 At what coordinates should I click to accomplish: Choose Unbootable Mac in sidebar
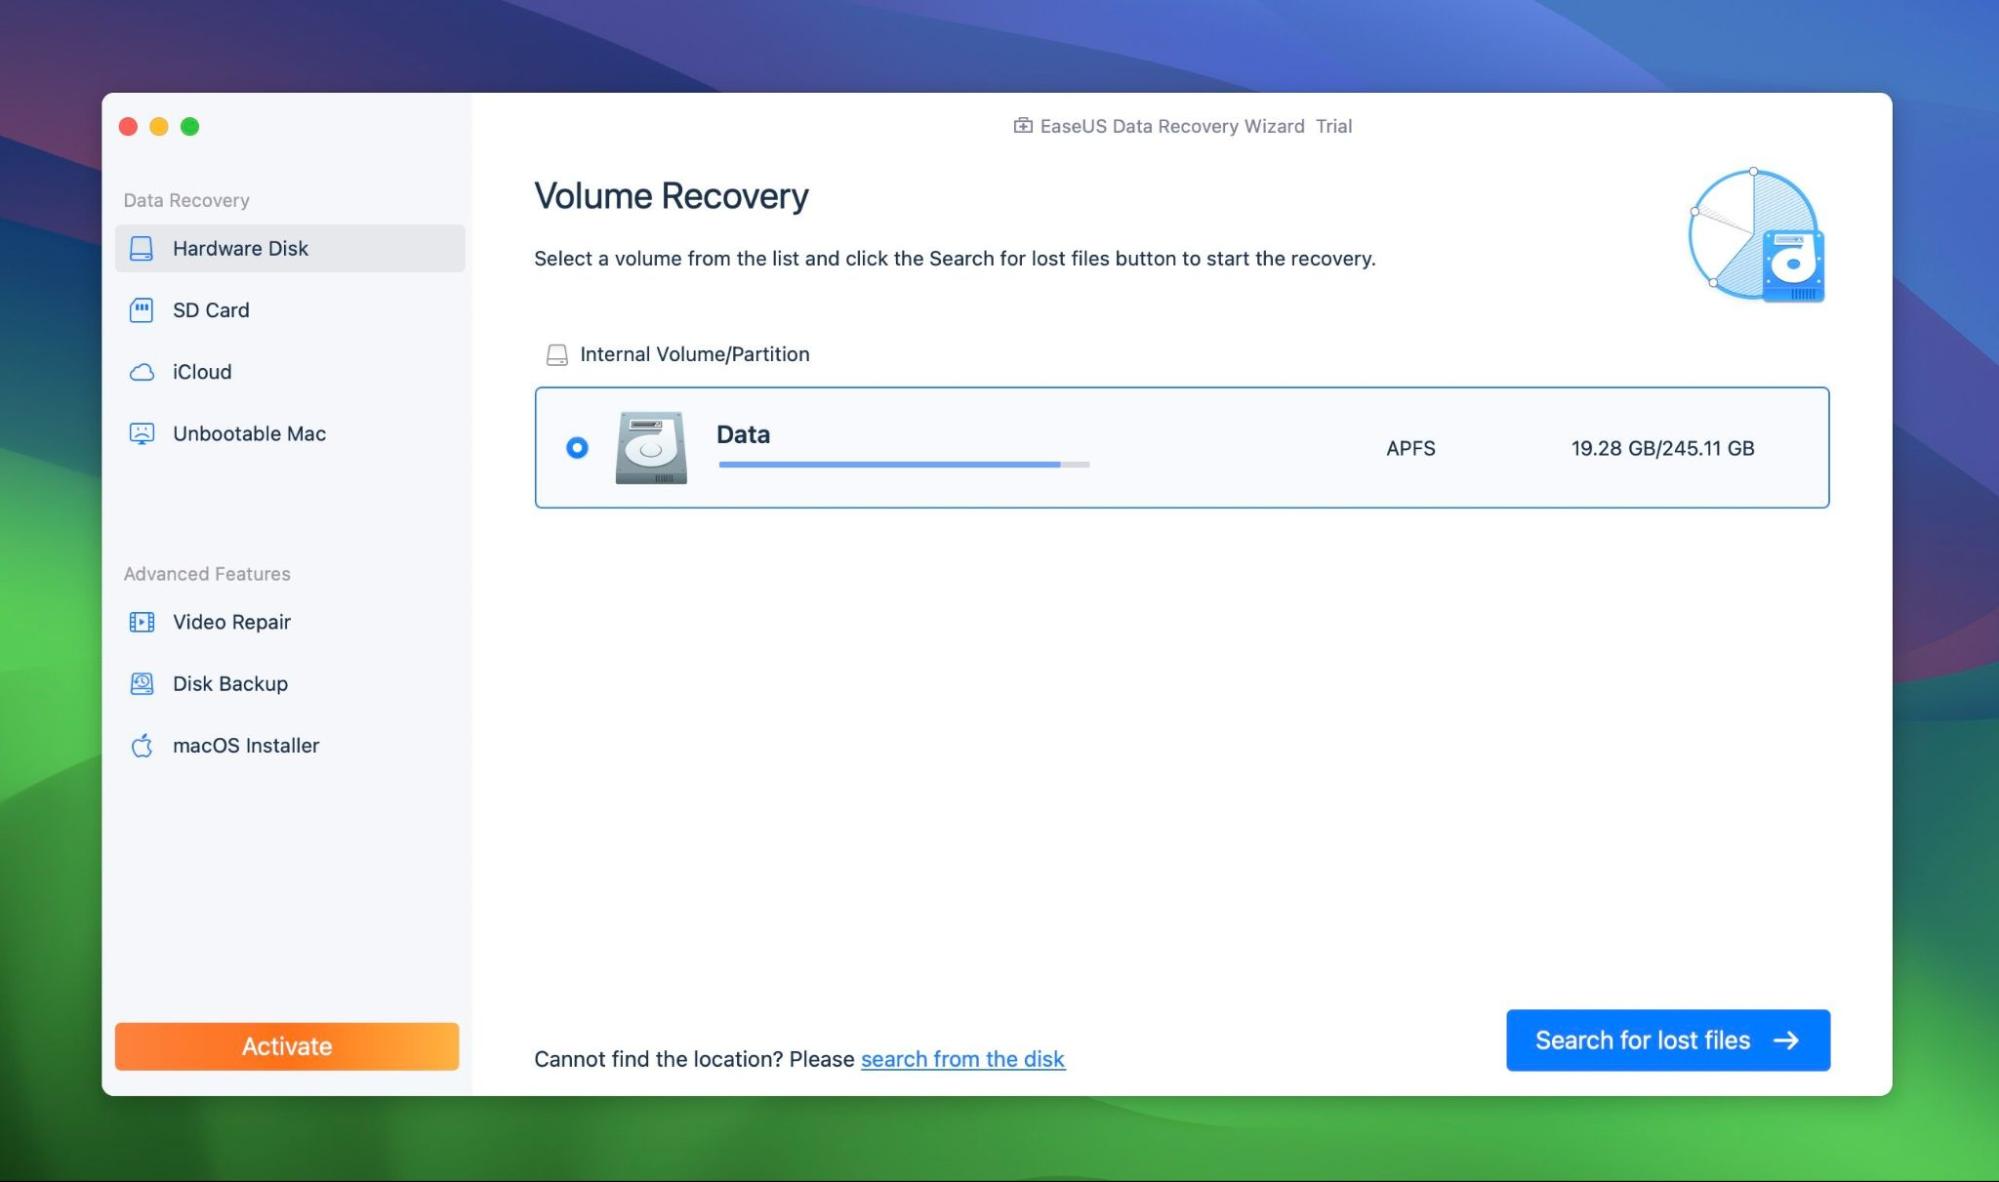click(x=290, y=434)
